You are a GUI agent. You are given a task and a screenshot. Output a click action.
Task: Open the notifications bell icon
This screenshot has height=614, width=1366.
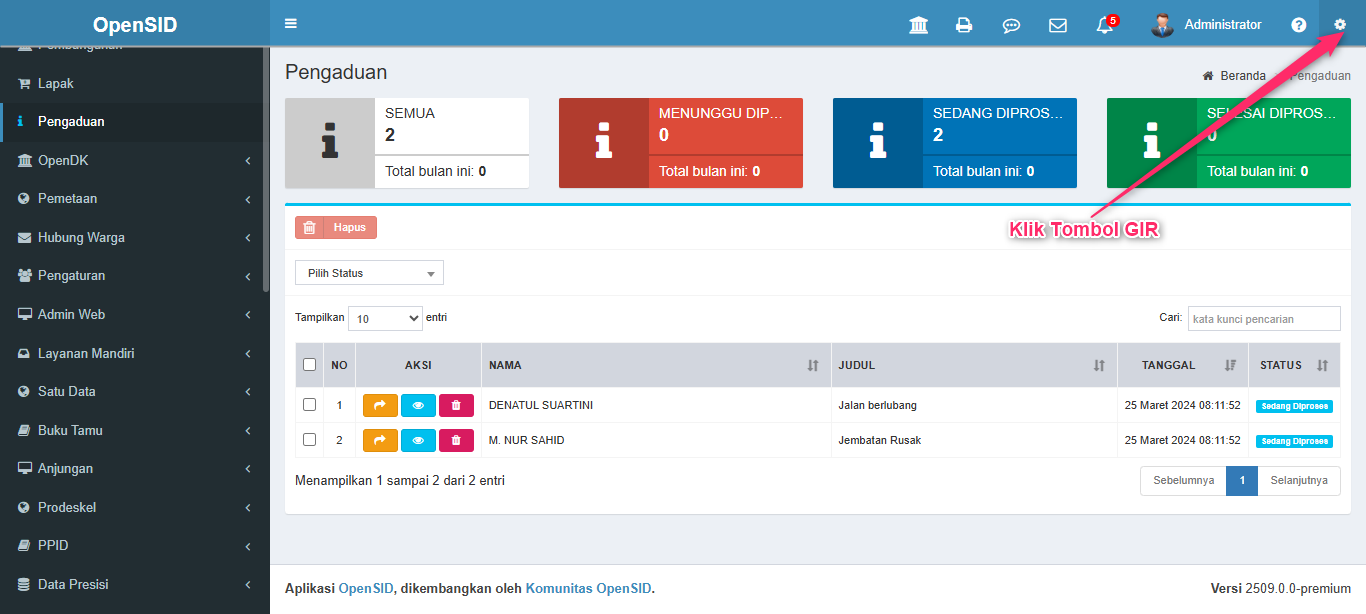coord(1105,25)
